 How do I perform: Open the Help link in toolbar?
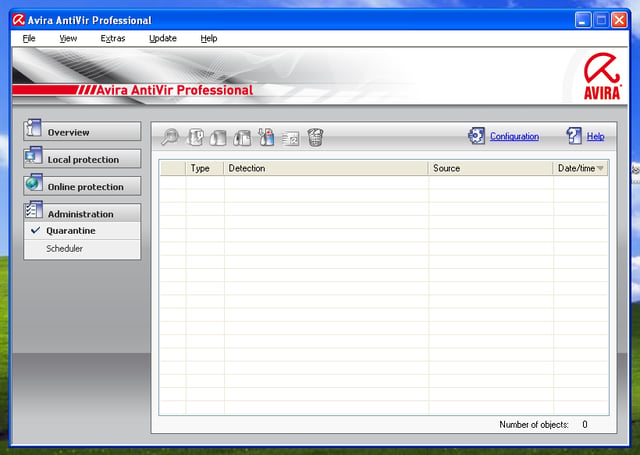coord(596,136)
